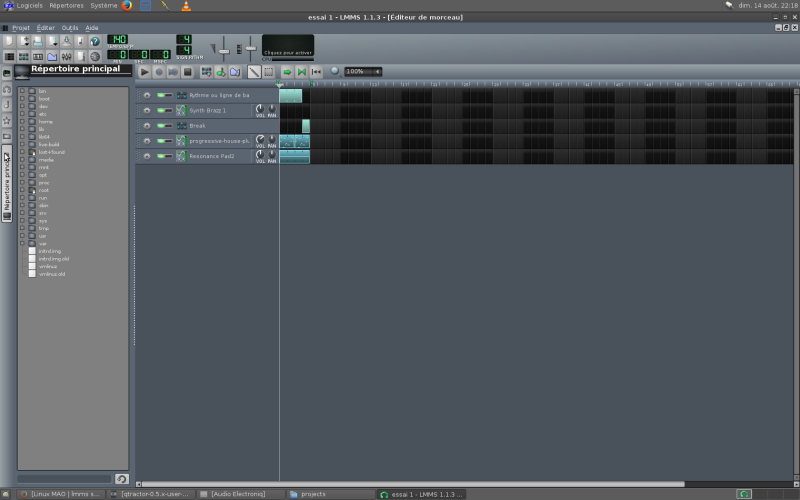Screen dimensions: 800x500
Task: Open the instrument plugins sidebar tab
Action: coord(7,73)
